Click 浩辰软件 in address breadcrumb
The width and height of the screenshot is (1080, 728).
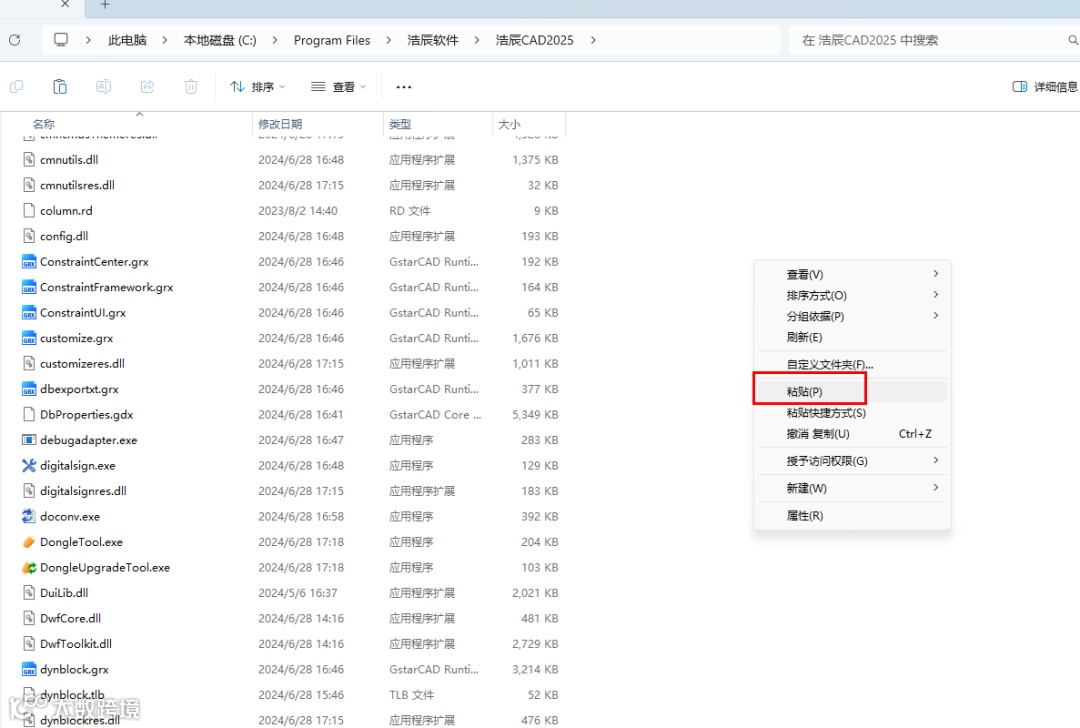click(433, 40)
